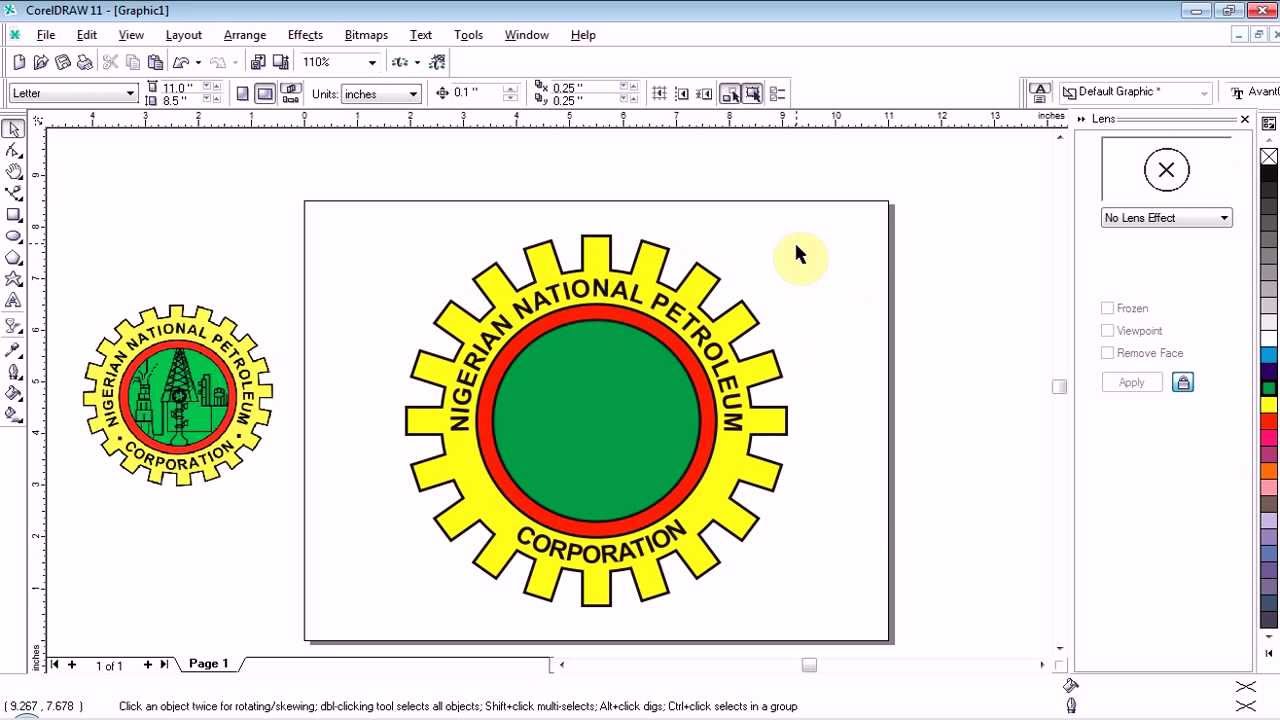
Task: Select the Polygon tool
Action: 13,258
